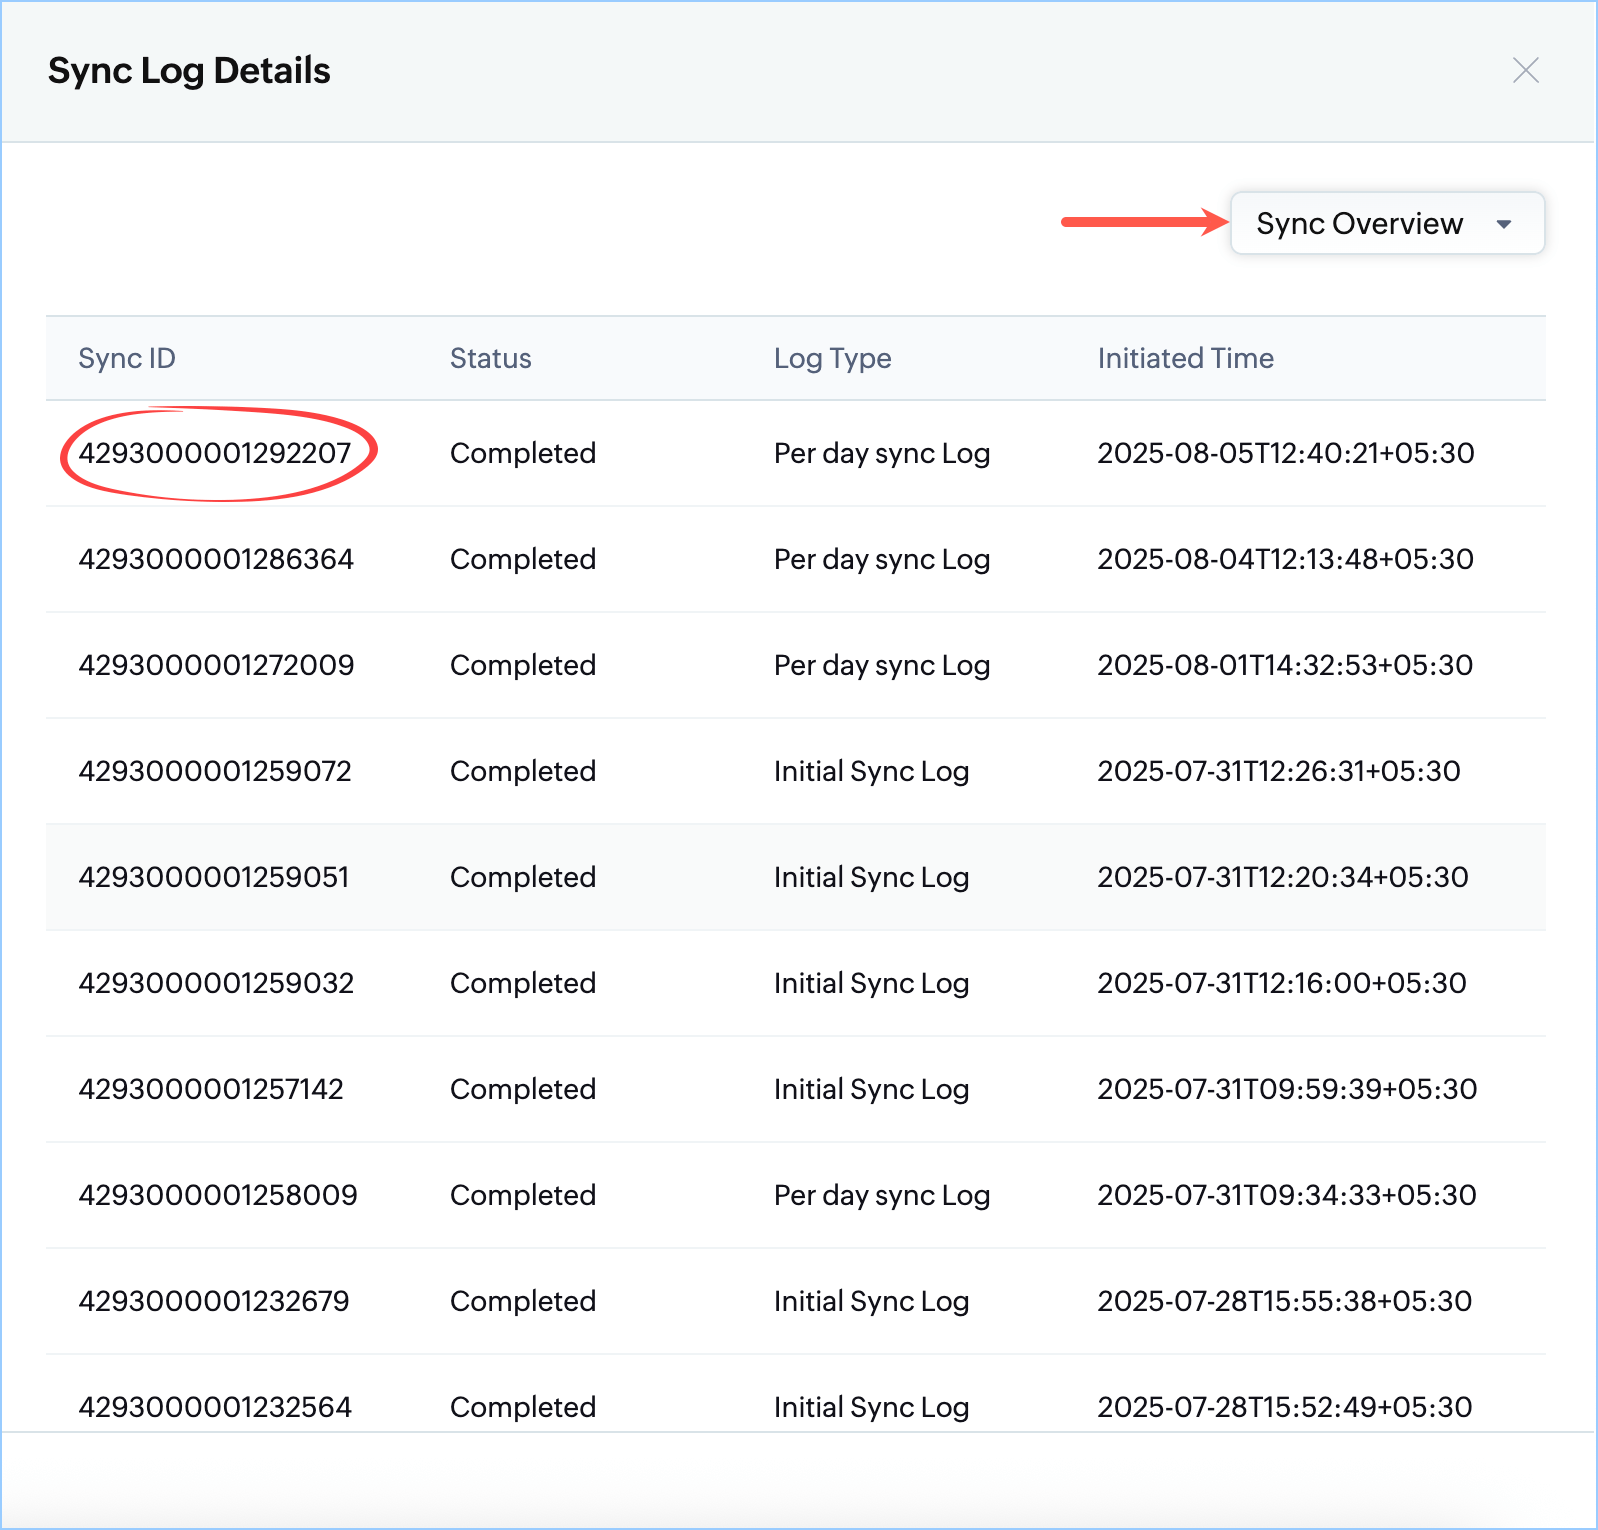Screen dimensions: 1598x1530
Task: Select Sync ID 4293000001292207
Action: pos(215,454)
